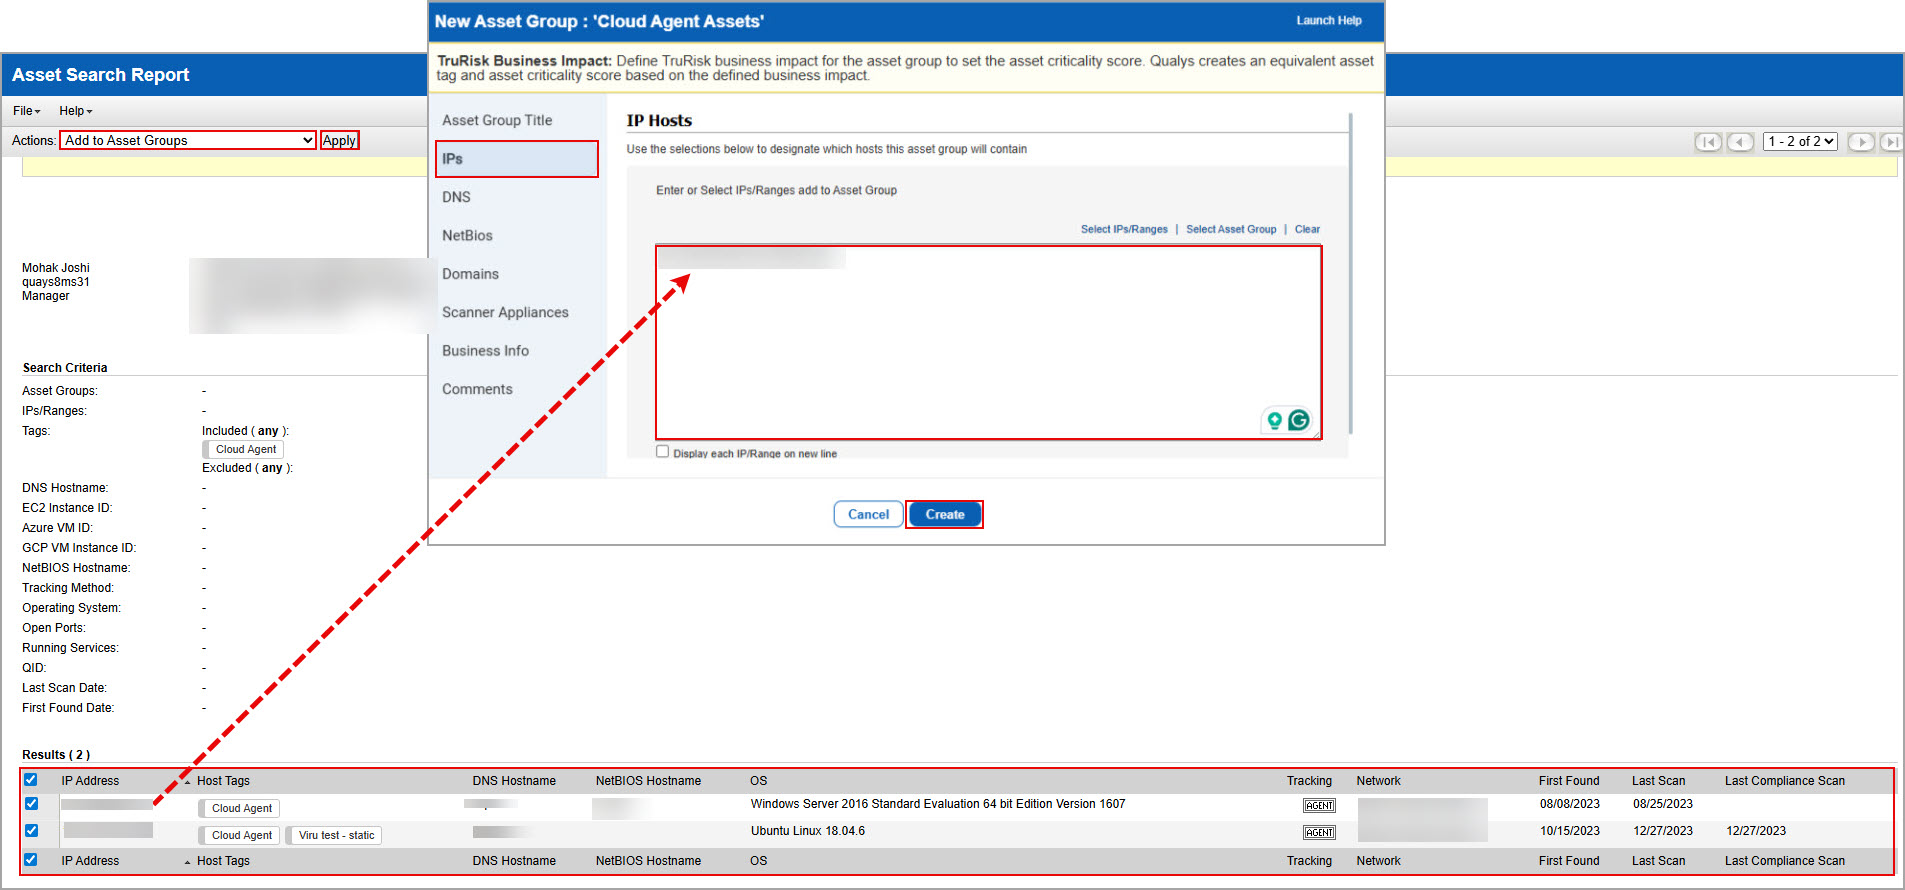Click the 'Mohak Joshi' user name
The height and width of the screenshot is (890, 1905).
56,268
